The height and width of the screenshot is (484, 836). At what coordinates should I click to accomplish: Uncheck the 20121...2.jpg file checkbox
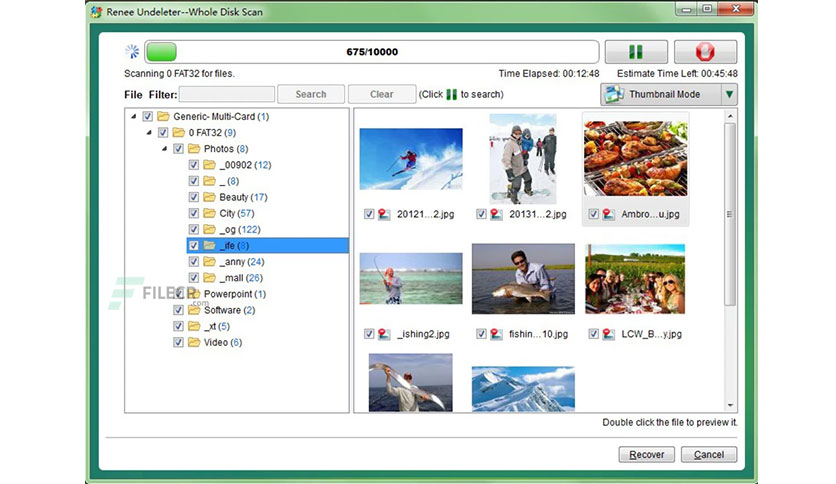[369, 214]
